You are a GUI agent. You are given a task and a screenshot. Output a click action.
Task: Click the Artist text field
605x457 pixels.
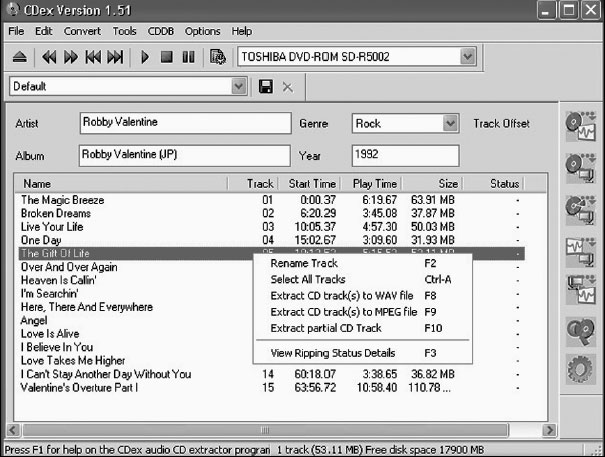click(181, 123)
